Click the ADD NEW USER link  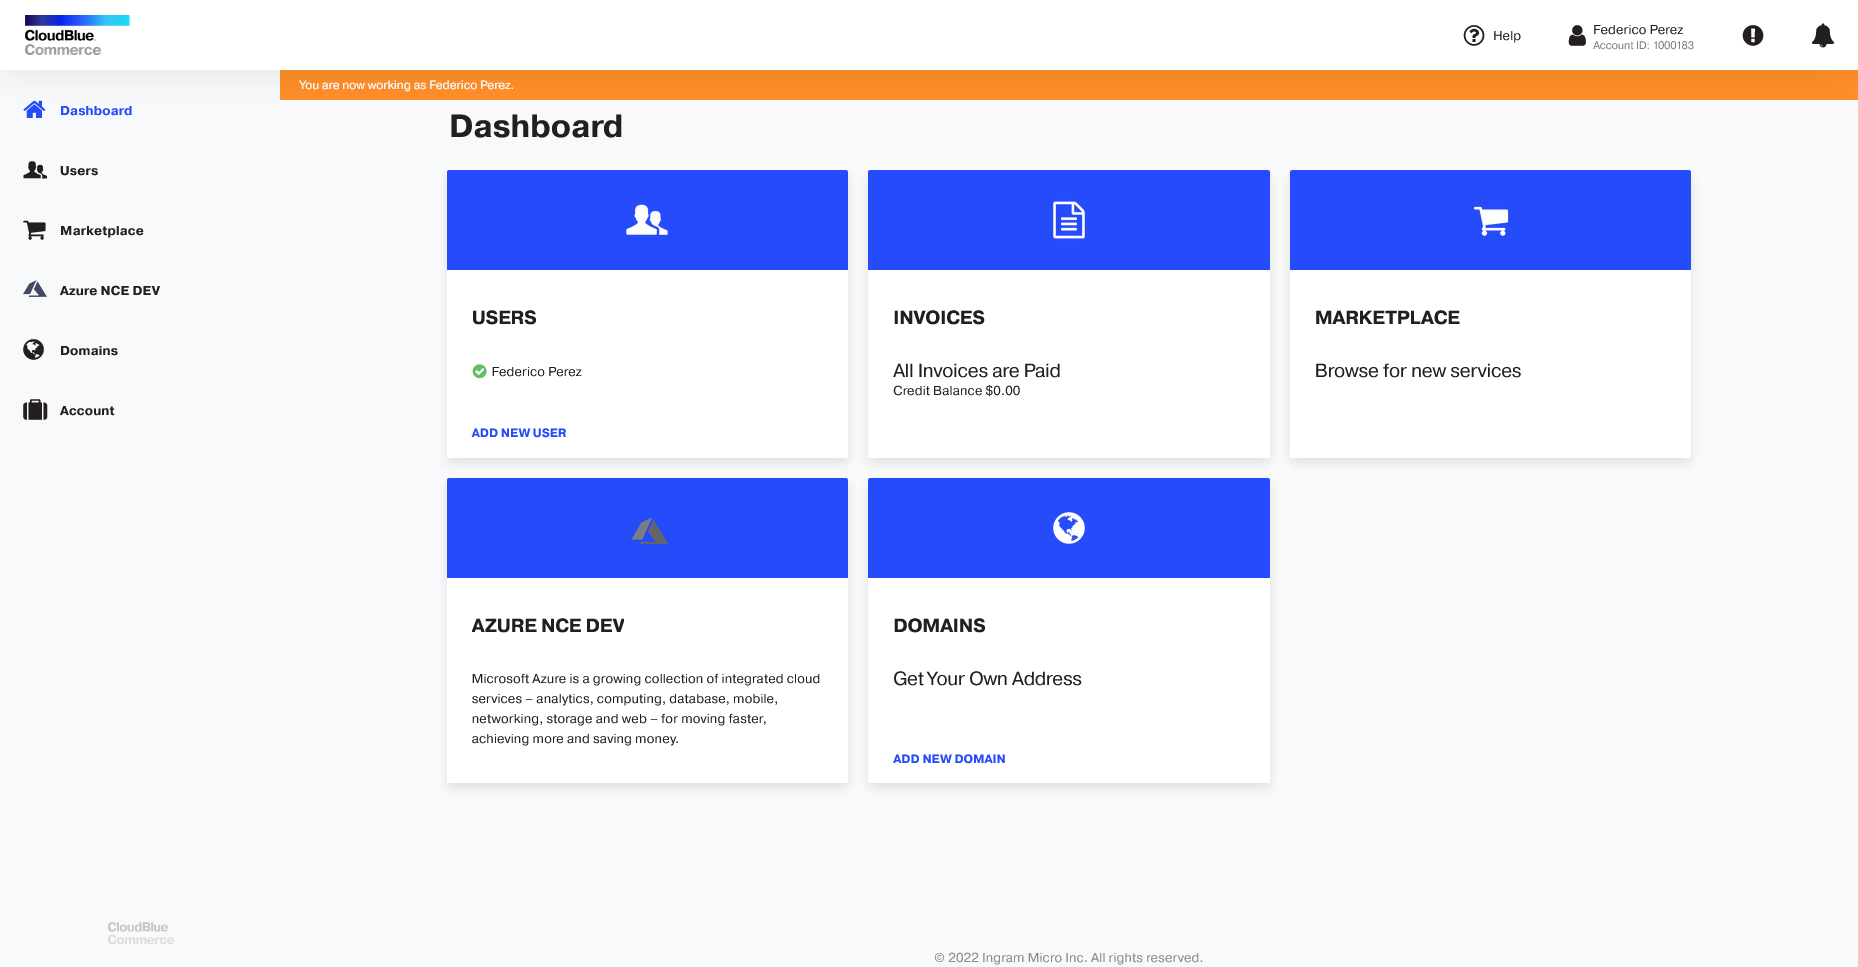(x=519, y=433)
